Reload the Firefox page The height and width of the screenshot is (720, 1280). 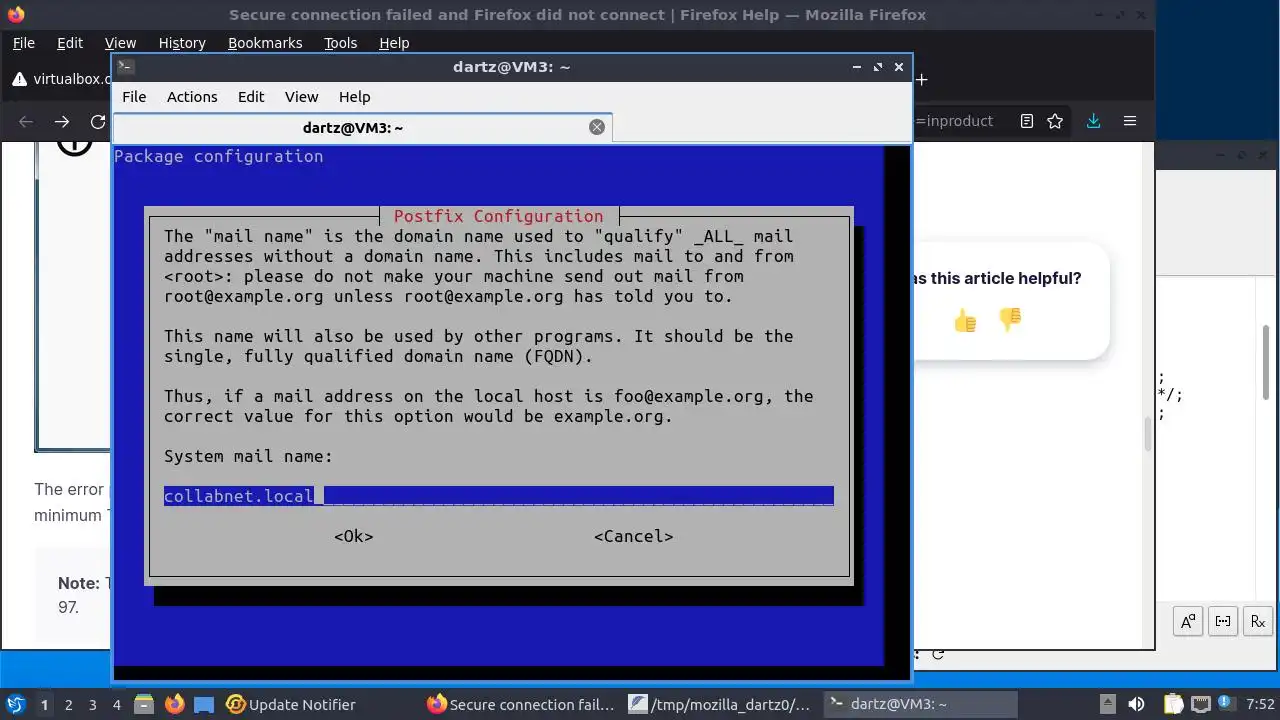pos(98,121)
